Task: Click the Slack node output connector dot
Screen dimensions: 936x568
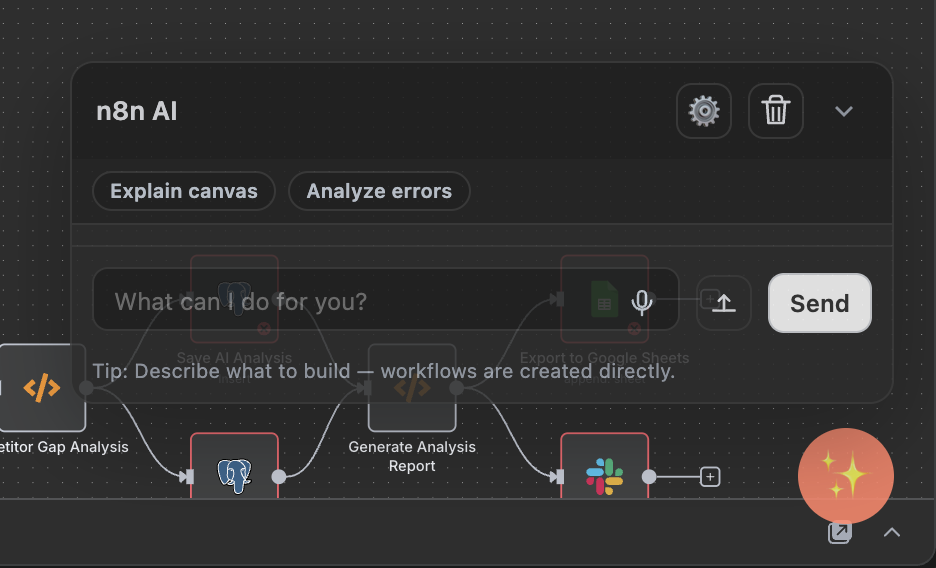Action: 649,477
